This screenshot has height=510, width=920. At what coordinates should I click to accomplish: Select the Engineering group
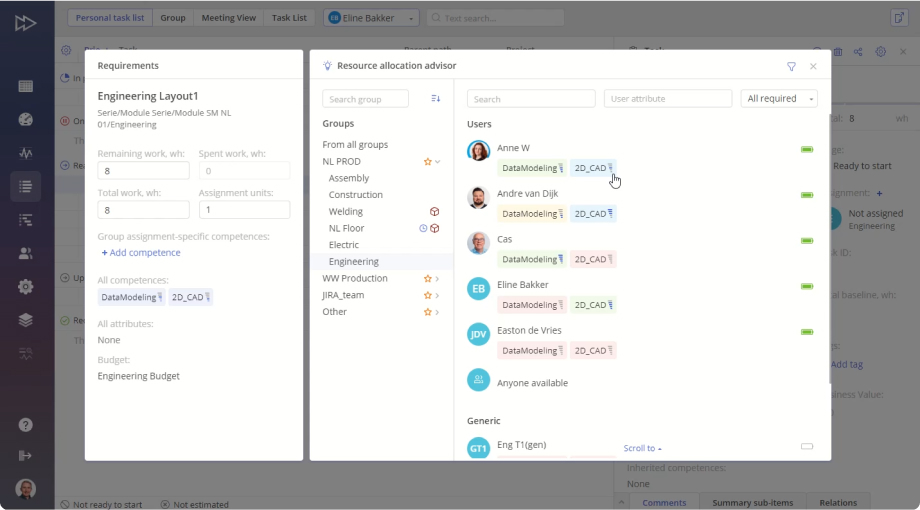(x=354, y=262)
